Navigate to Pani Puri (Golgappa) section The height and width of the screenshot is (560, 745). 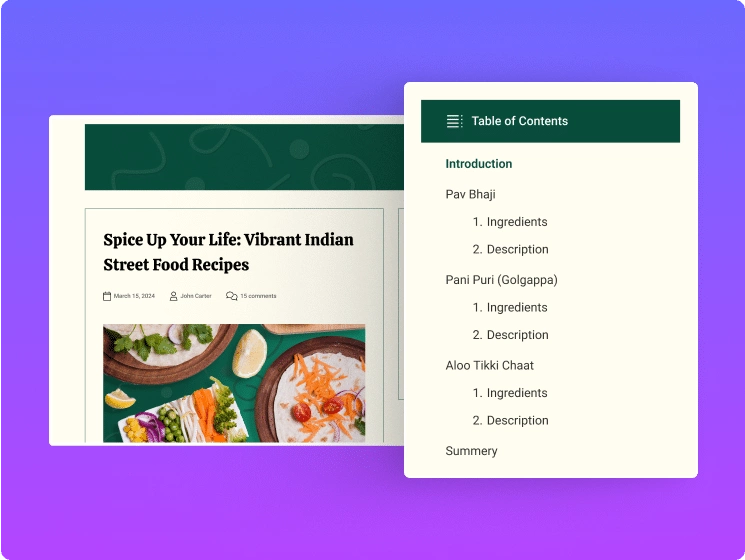501,280
